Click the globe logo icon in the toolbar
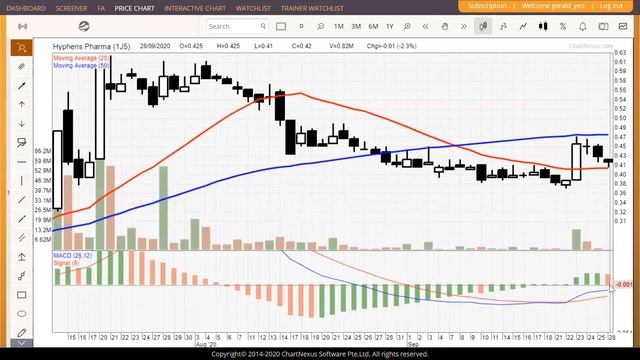Viewport: 640px width, 360px height. coord(84,26)
